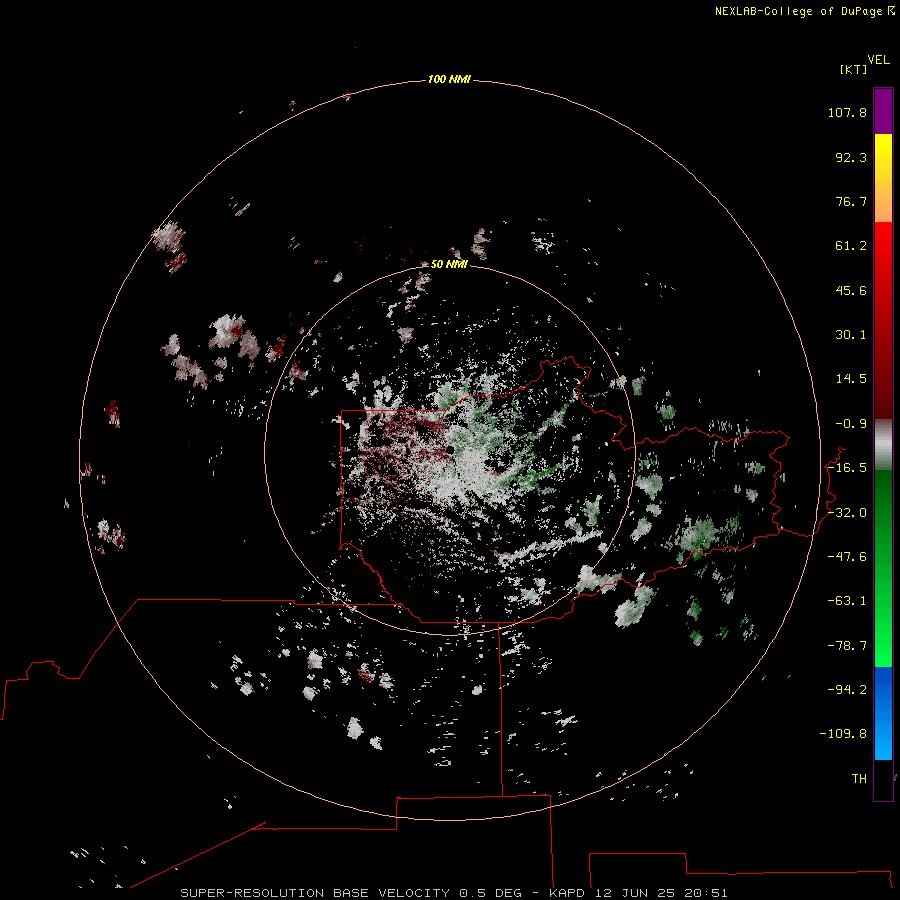The image size is (900, 900).
Task: Pick the gray near-zero segment of color bar
Action: tap(883, 445)
